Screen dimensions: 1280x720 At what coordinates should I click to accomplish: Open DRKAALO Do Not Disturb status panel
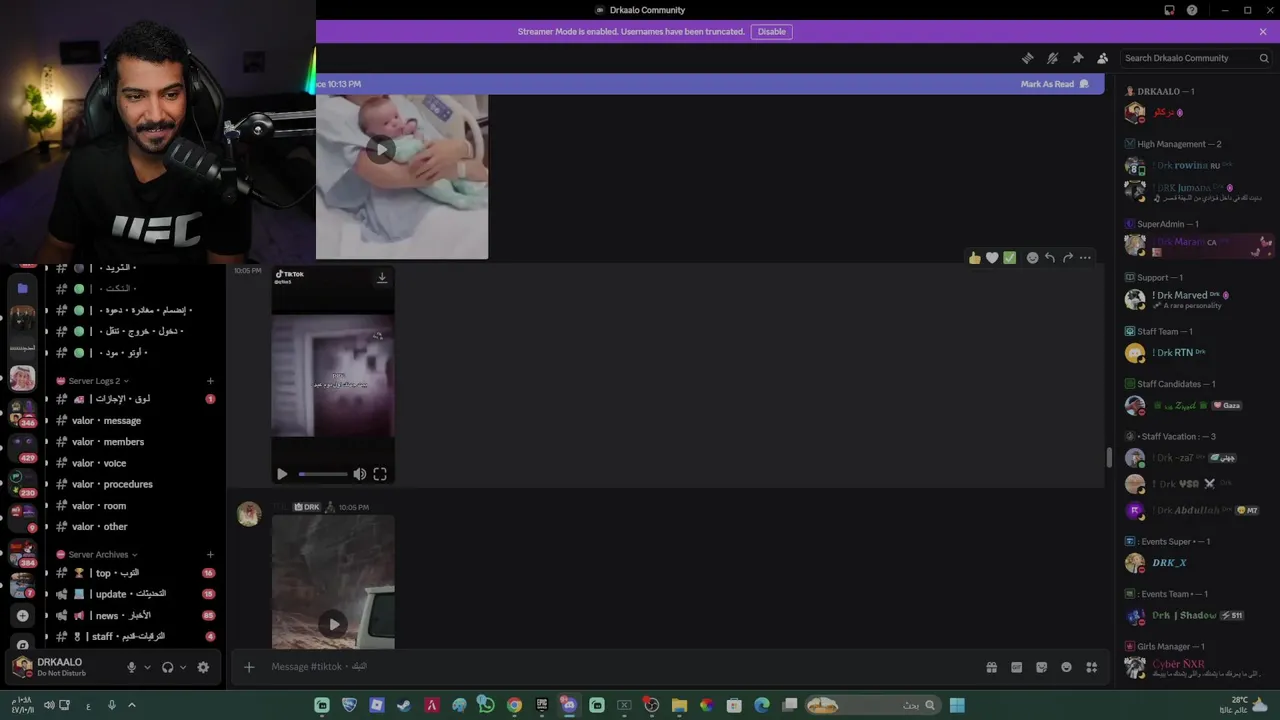point(62,667)
